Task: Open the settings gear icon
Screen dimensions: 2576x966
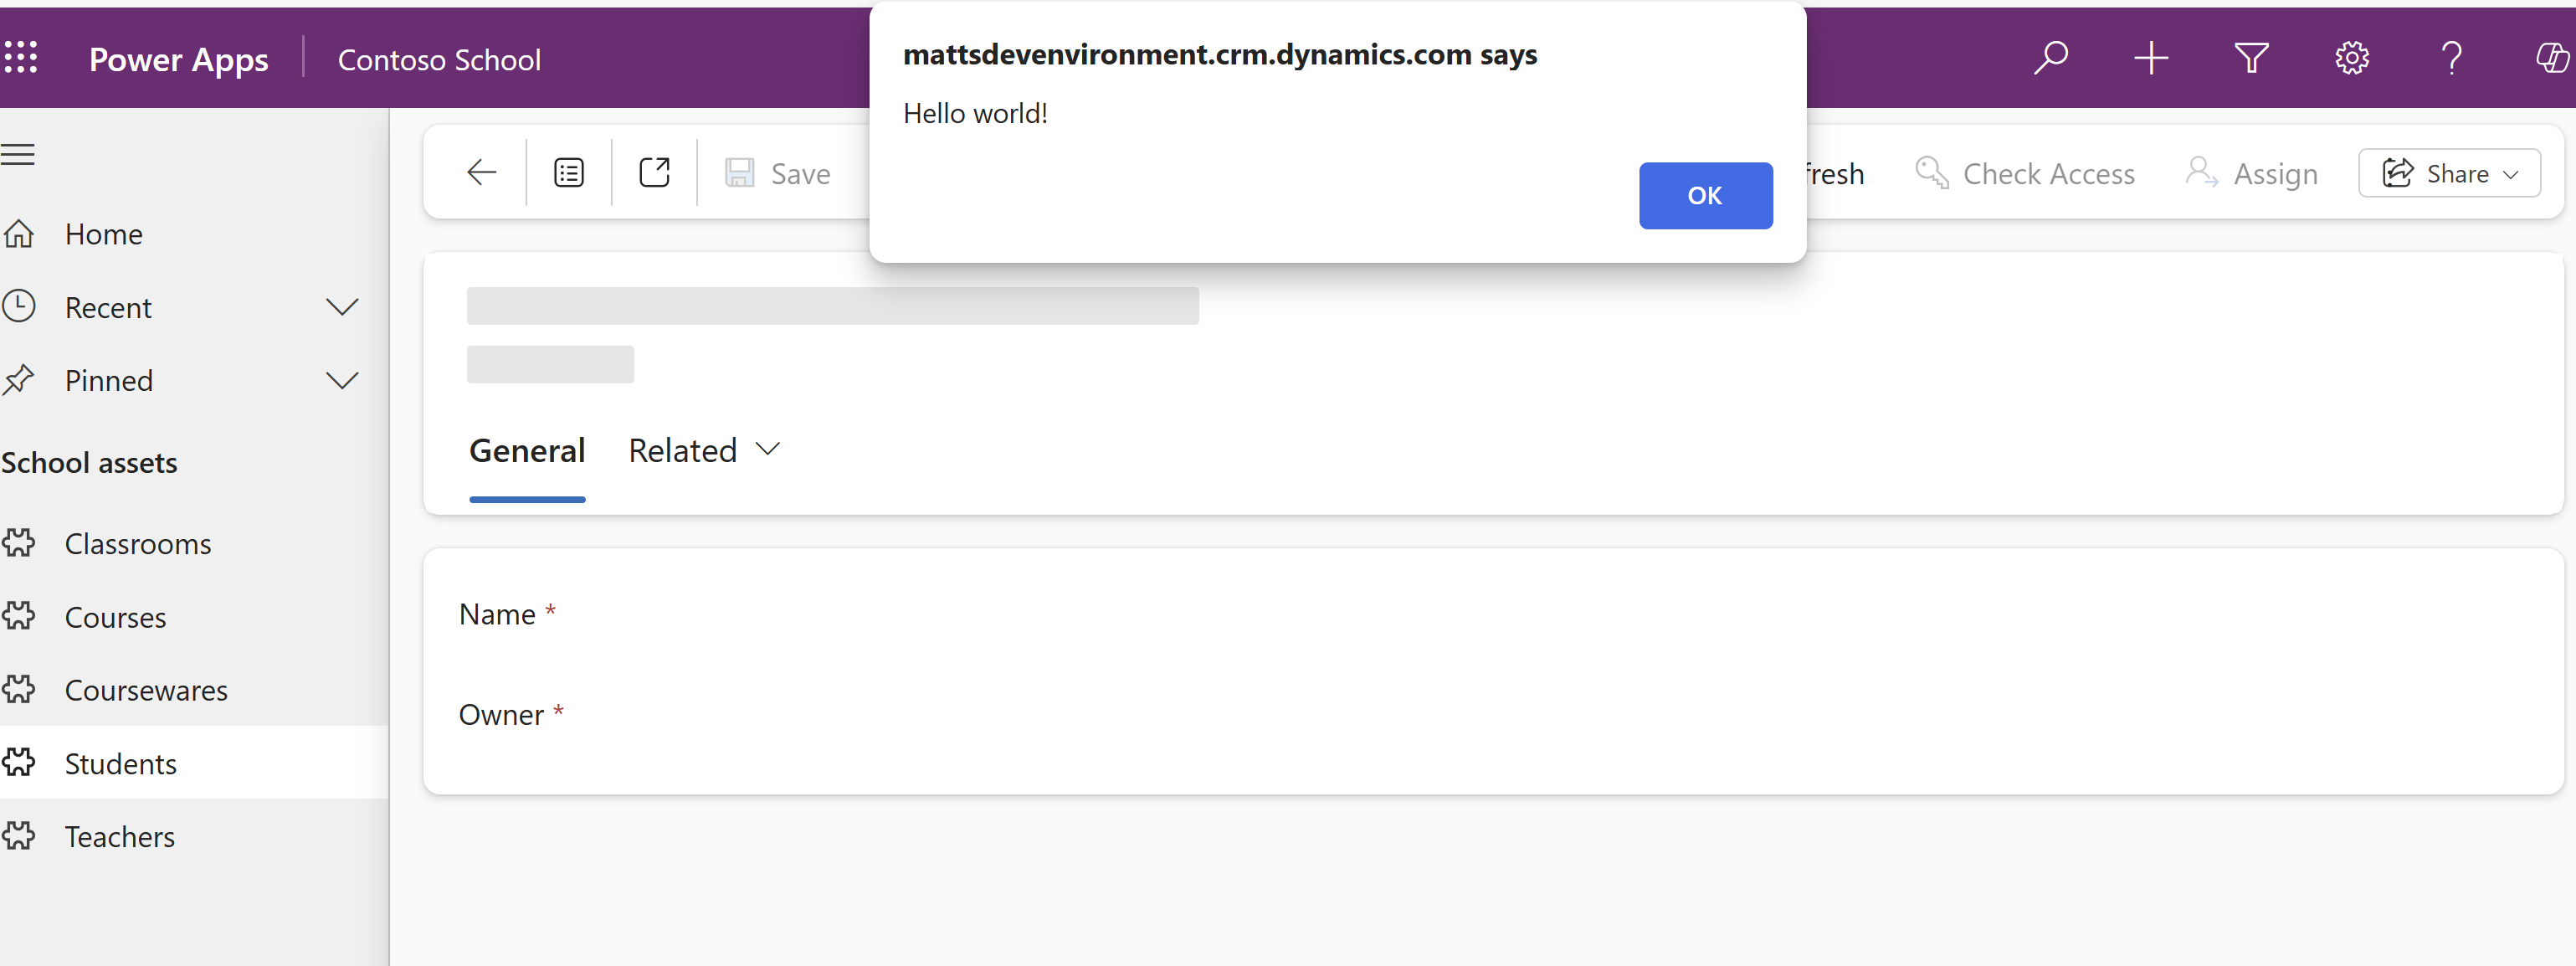Action: (2351, 58)
